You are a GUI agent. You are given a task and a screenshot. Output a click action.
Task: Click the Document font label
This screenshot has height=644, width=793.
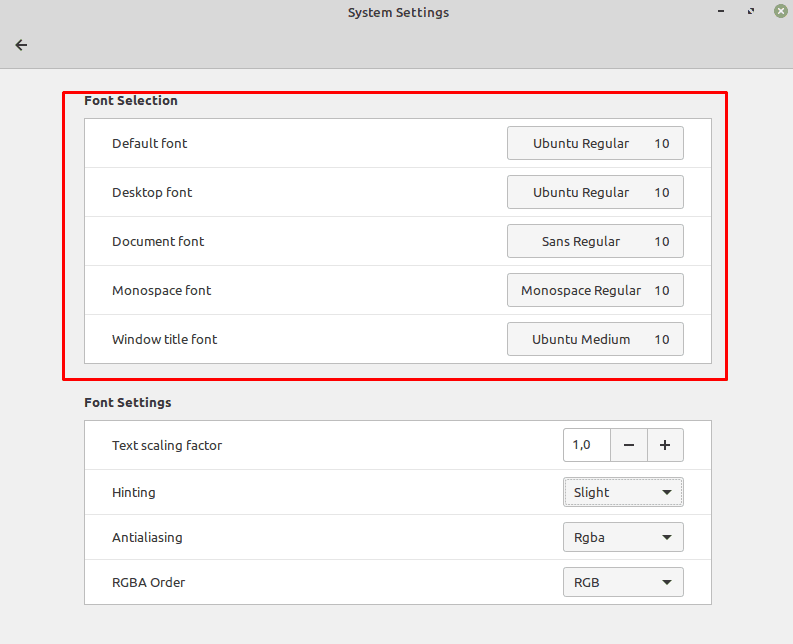[x=158, y=242]
